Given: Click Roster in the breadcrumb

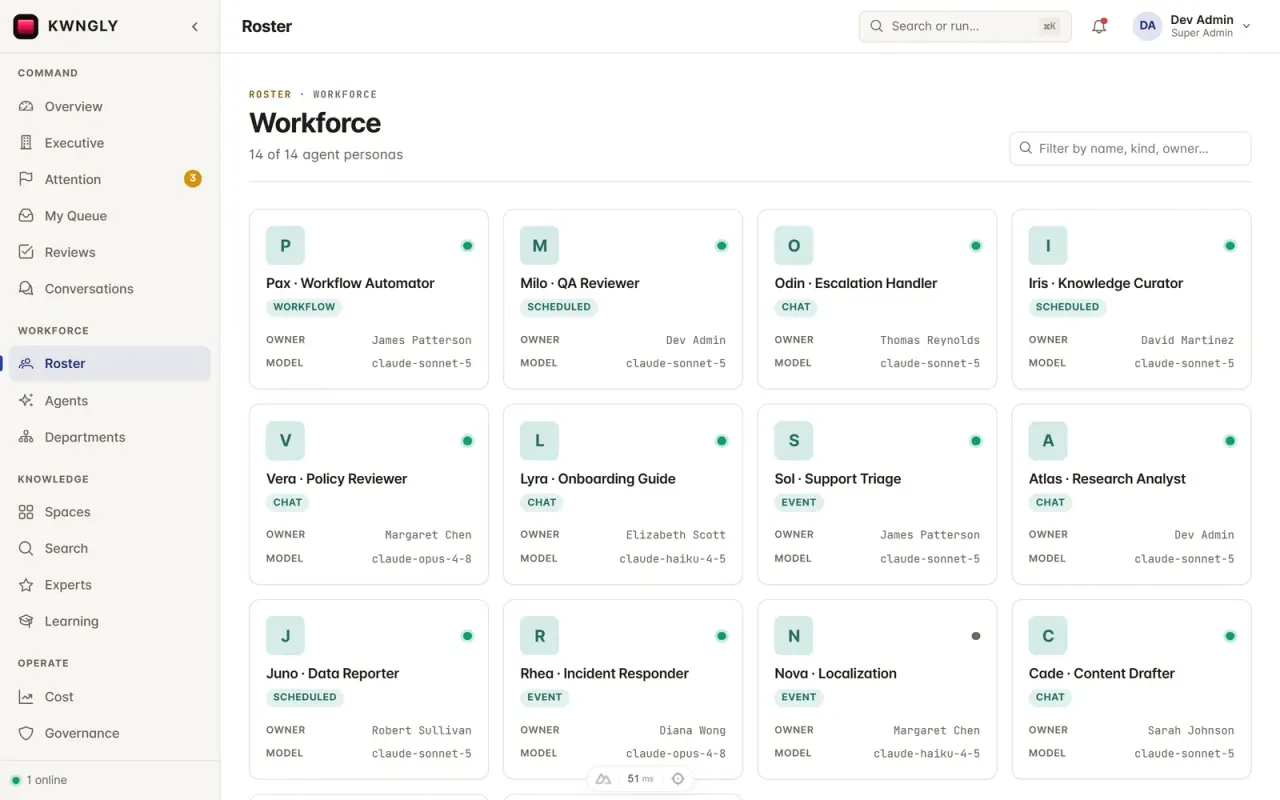Looking at the screenshot, I should pos(270,94).
